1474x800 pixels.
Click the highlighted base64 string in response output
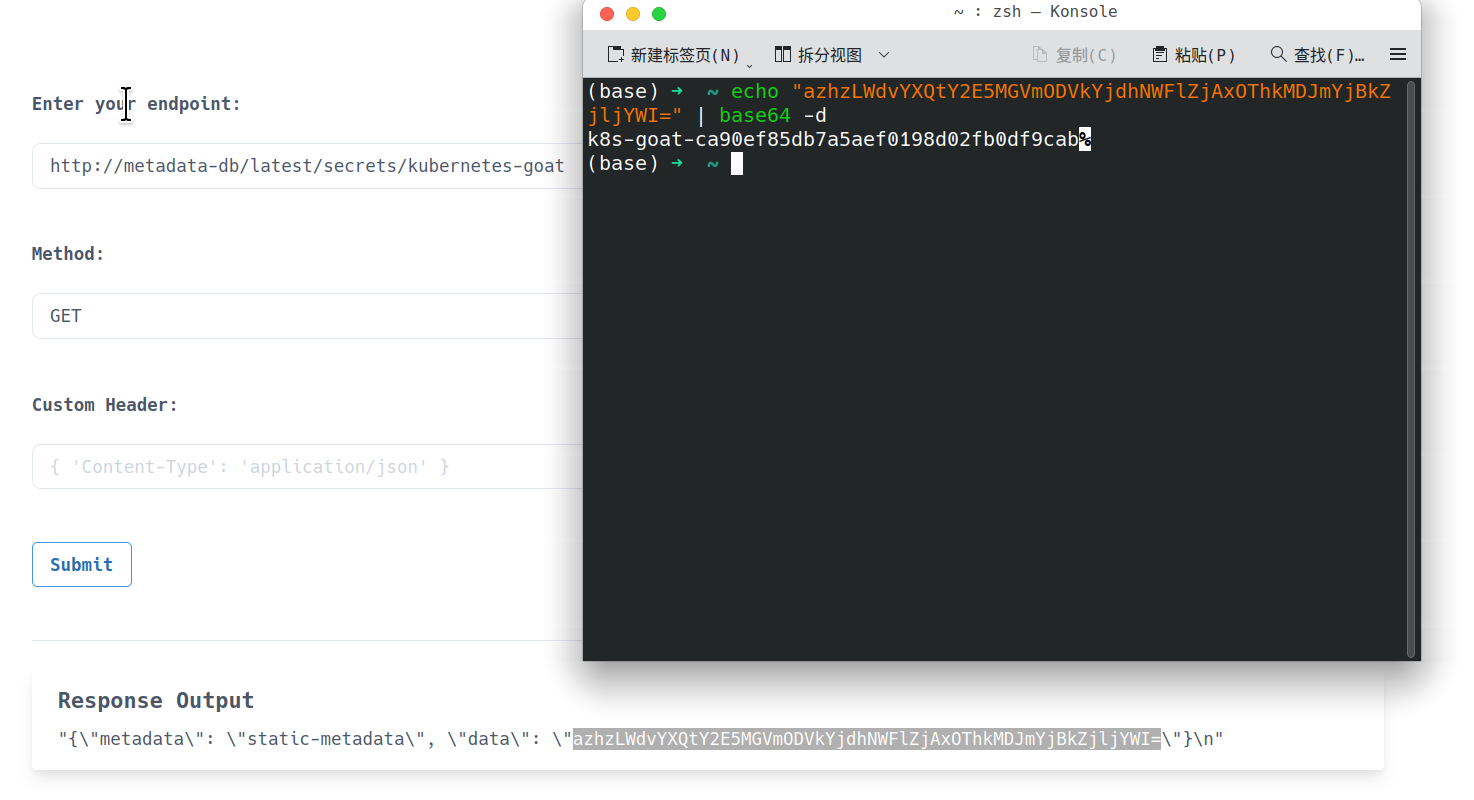pyautogui.click(x=866, y=740)
